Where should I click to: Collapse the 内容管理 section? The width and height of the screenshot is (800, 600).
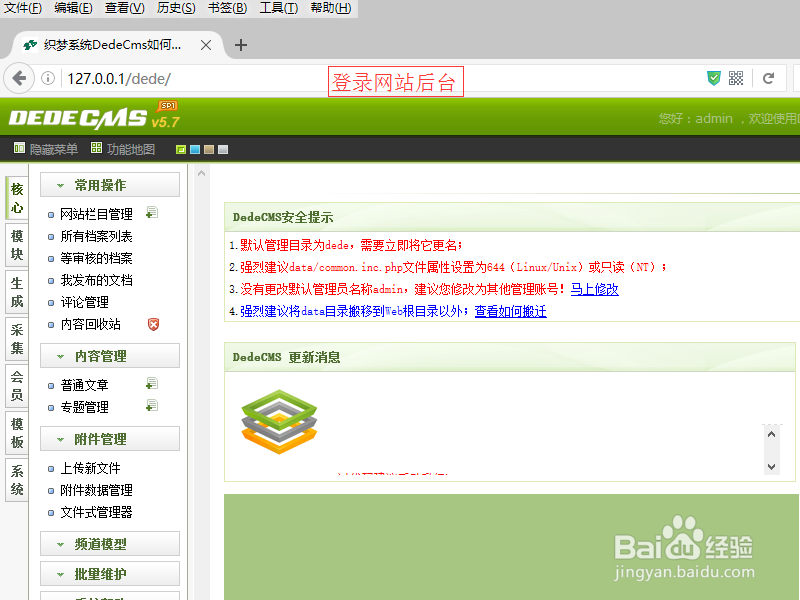point(110,356)
